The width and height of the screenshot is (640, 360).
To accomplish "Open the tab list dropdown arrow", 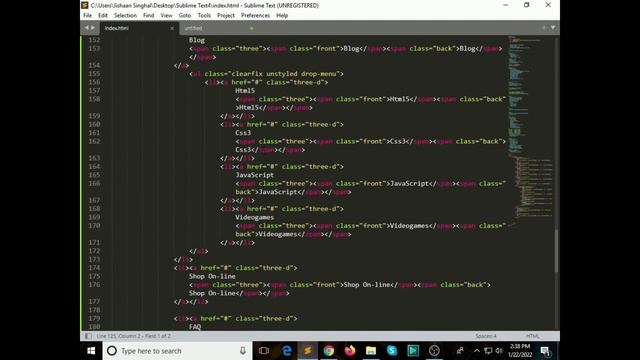I will point(553,27).
